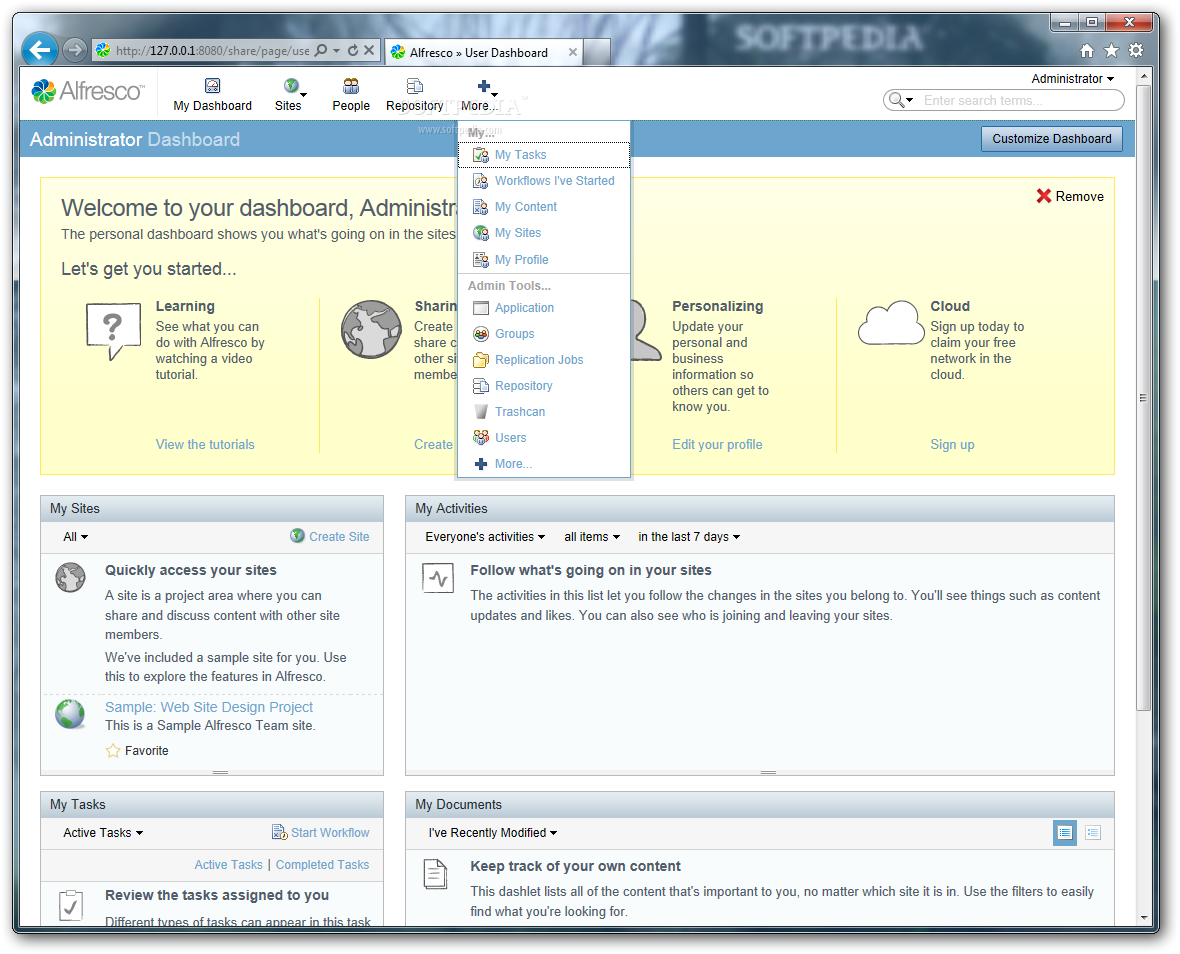Click the Users menu icon

481,437
